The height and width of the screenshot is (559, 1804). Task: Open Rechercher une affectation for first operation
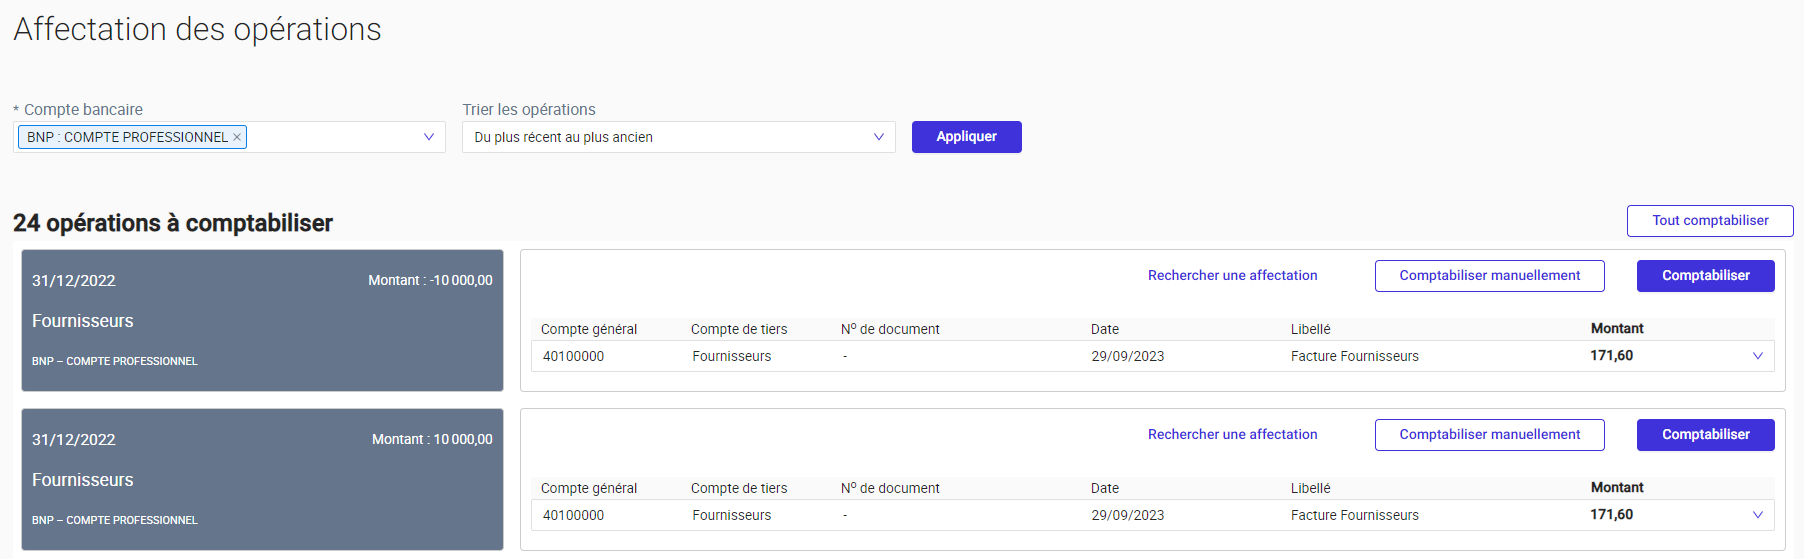click(1233, 275)
